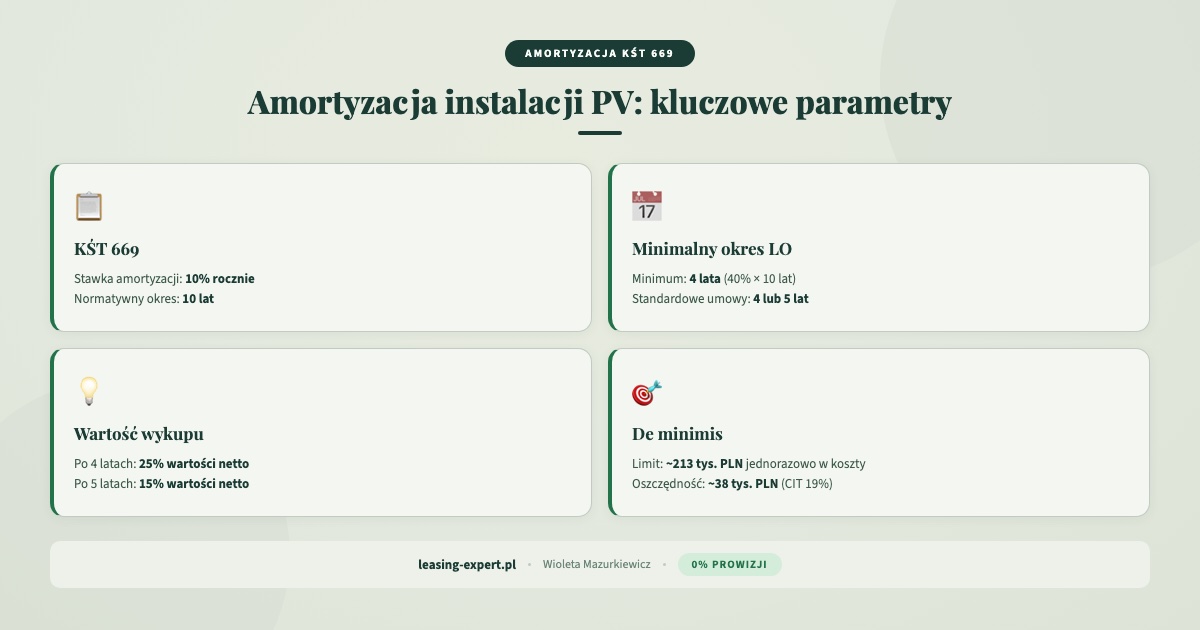Click the dot separator after Wioleta Mazurkiewicz
The width and height of the screenshot is (1200, 630).
[663, 564]
